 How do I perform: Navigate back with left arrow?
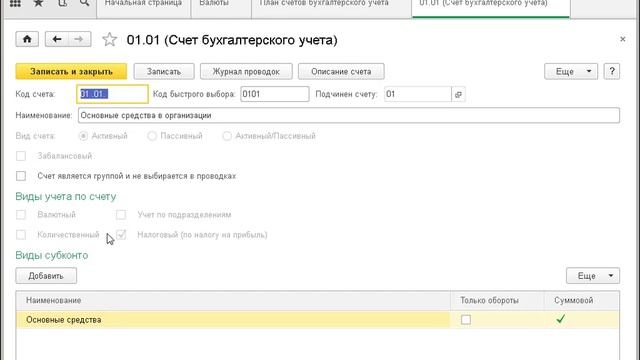(x=56, y=39)
